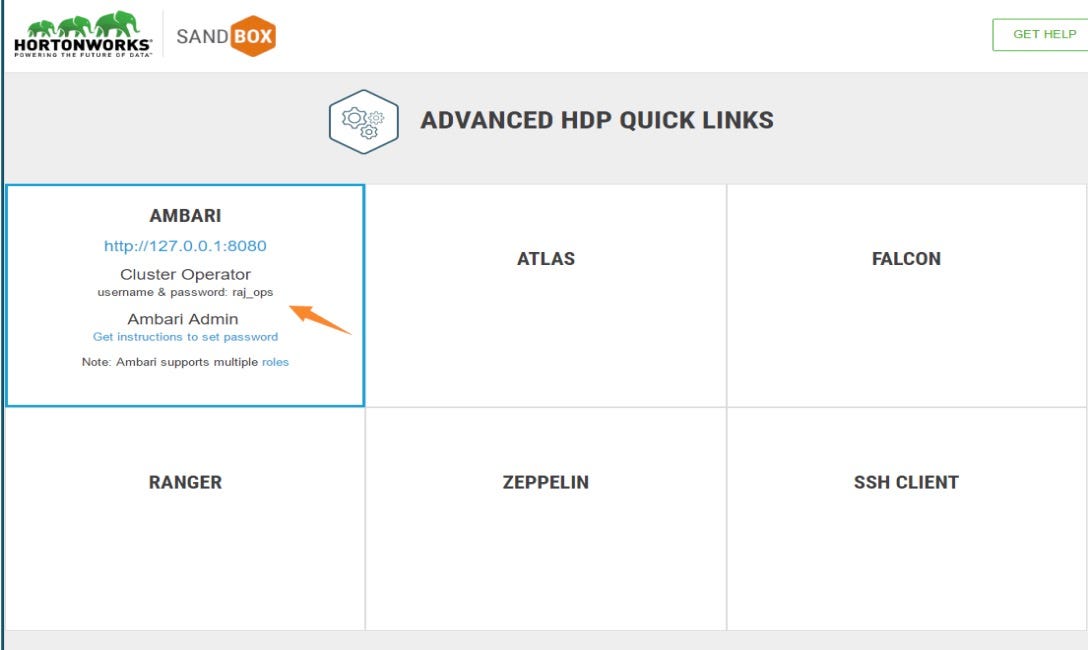Click the GET HELP button

[x=1043, y=33]
